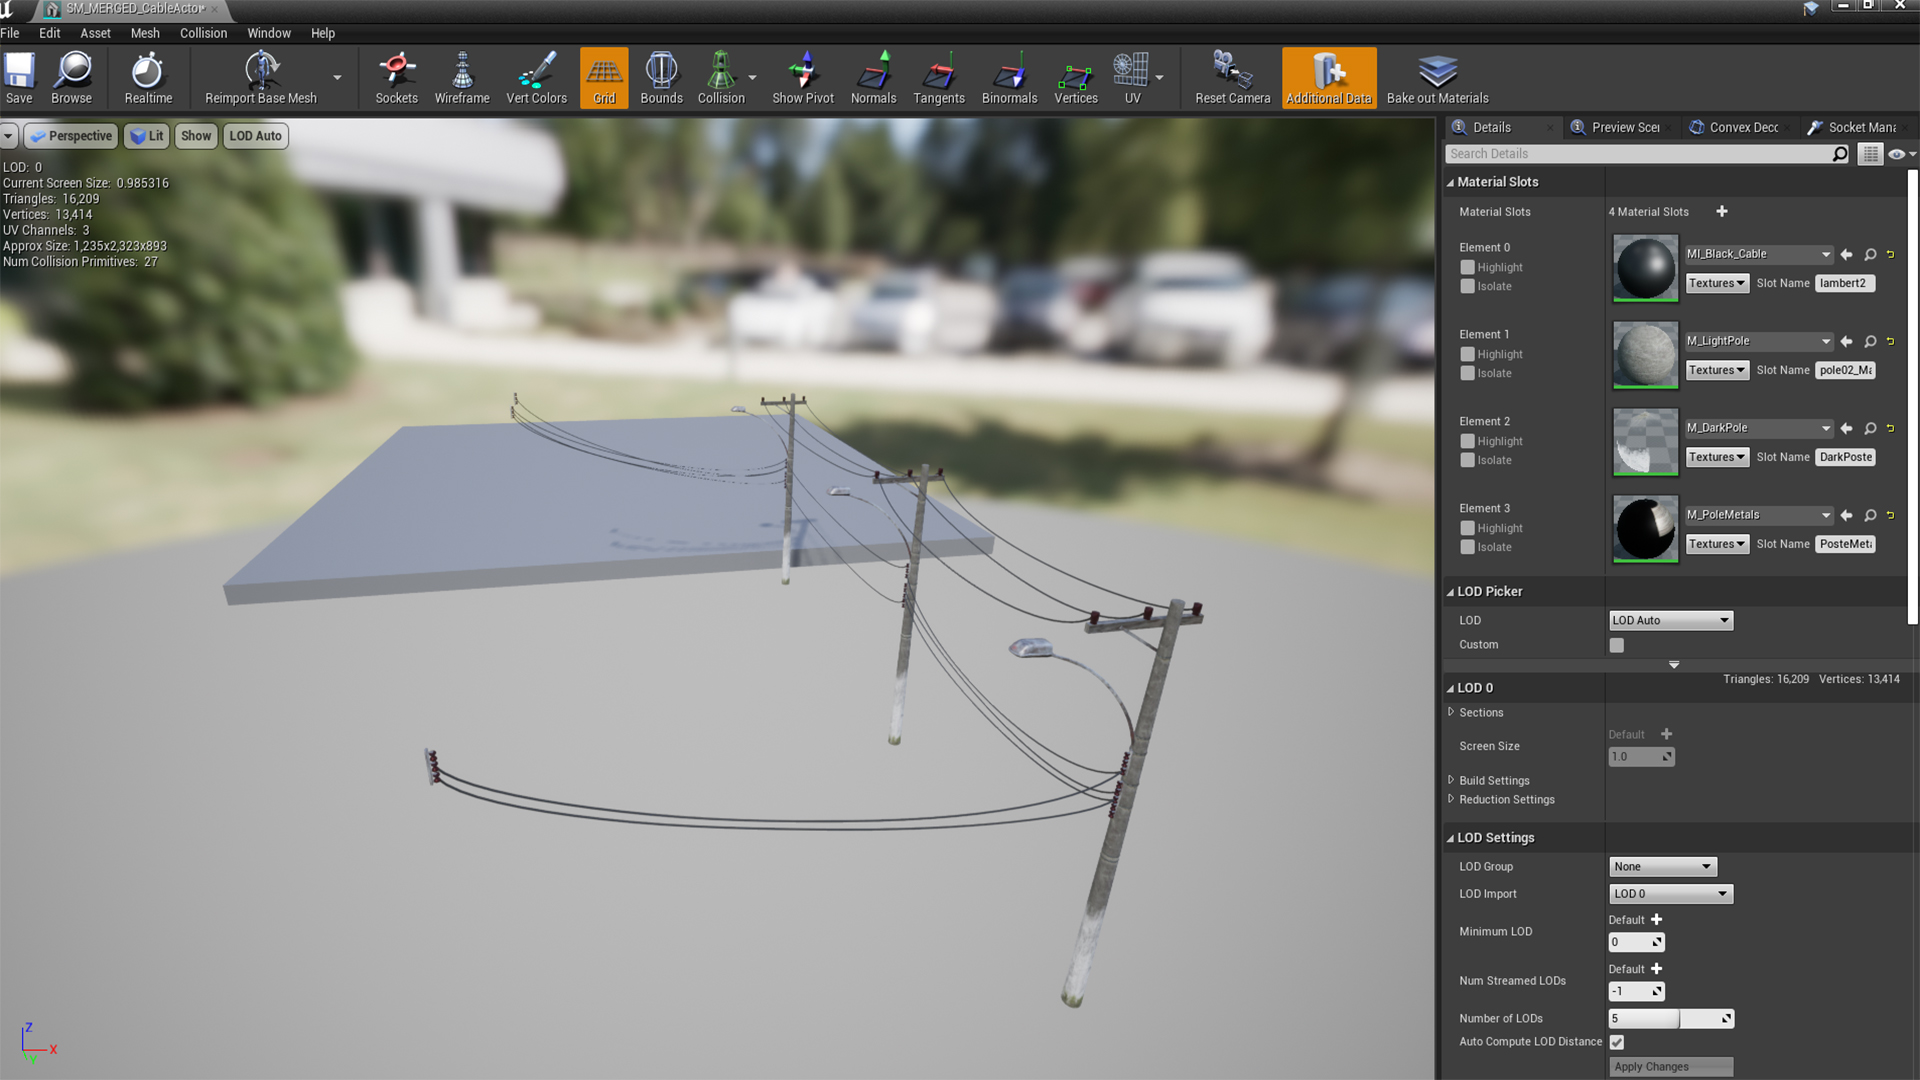Toggle Highlight checkbox for Element 0

click(1468, 266)
